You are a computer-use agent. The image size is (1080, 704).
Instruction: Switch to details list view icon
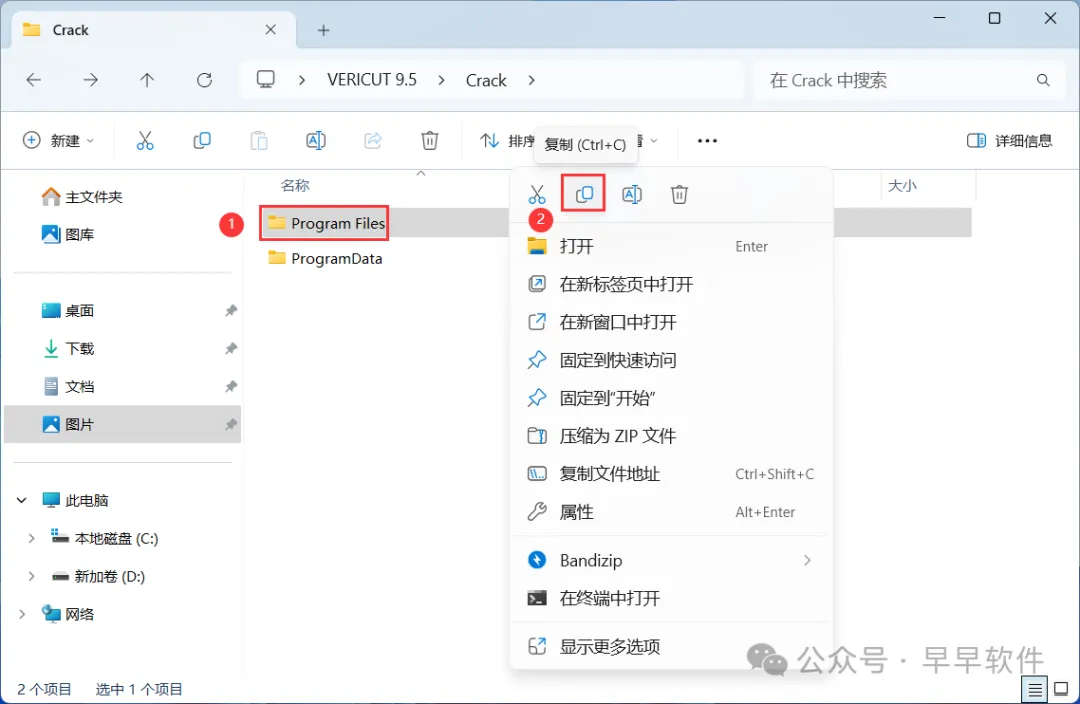(x=1035, y=689)
